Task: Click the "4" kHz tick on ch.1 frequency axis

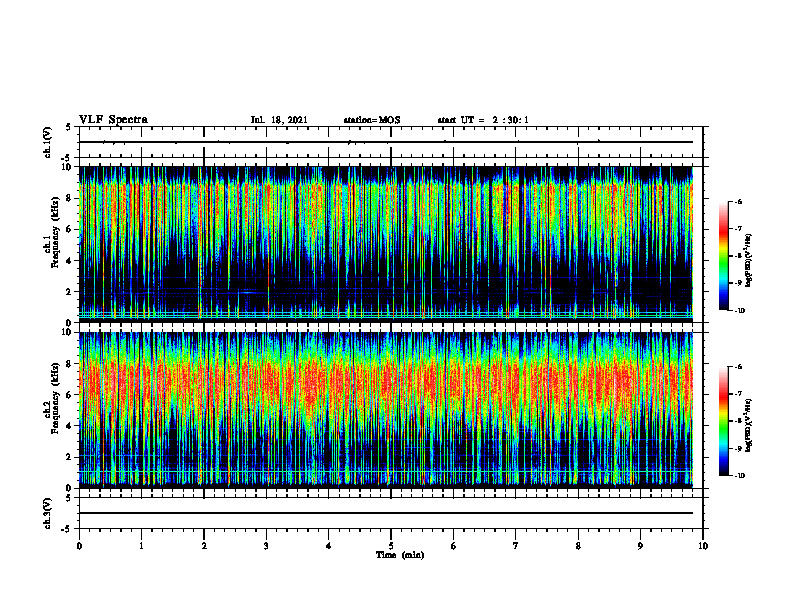Action: pos(70,261)
